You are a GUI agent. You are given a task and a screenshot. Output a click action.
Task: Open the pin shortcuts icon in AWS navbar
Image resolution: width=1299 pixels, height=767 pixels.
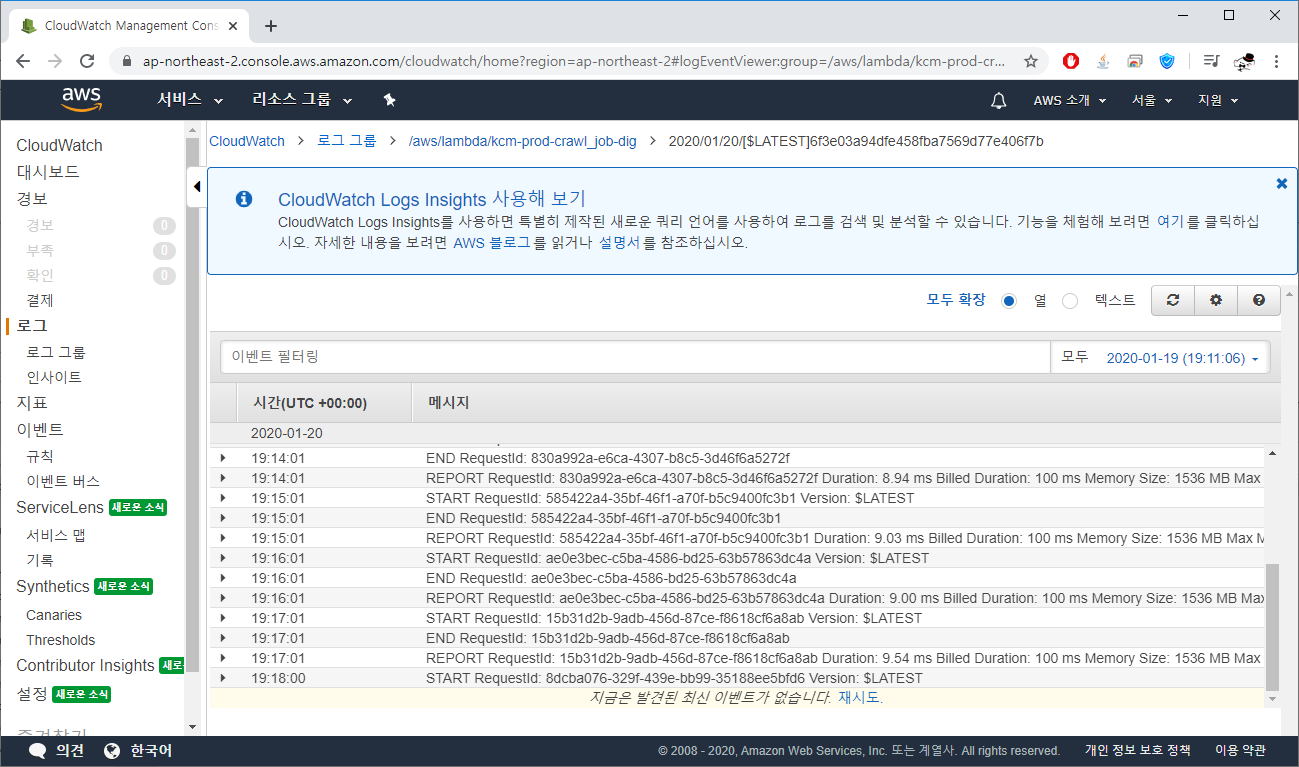click(390, 100)
